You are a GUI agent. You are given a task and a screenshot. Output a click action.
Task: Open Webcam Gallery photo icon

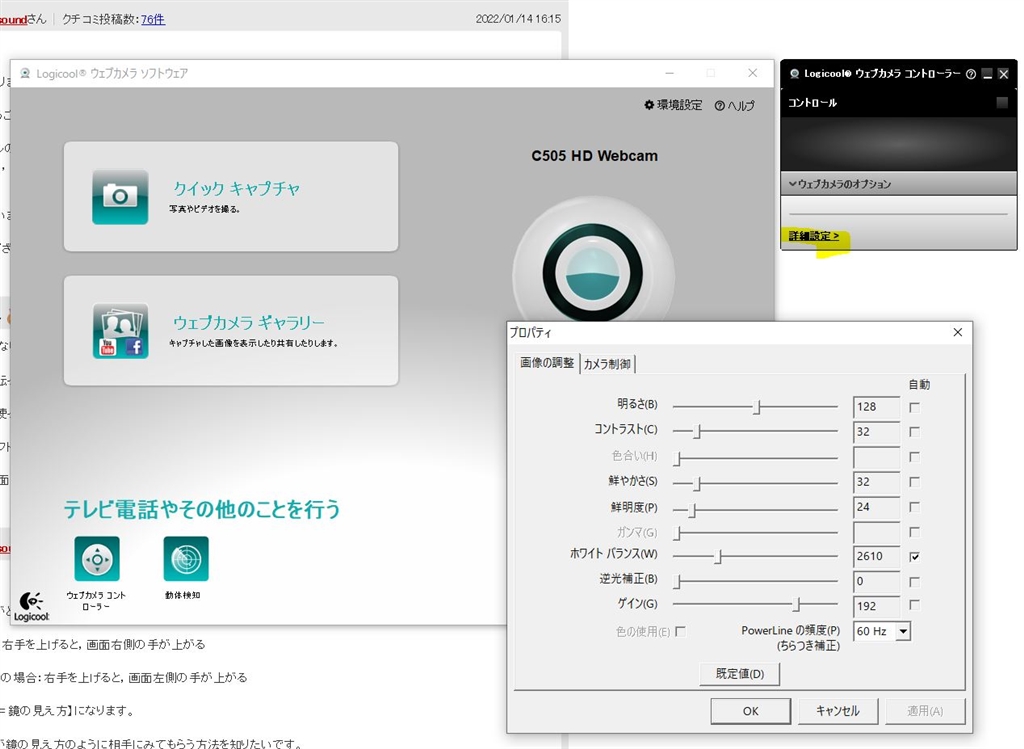coord(120,330)
